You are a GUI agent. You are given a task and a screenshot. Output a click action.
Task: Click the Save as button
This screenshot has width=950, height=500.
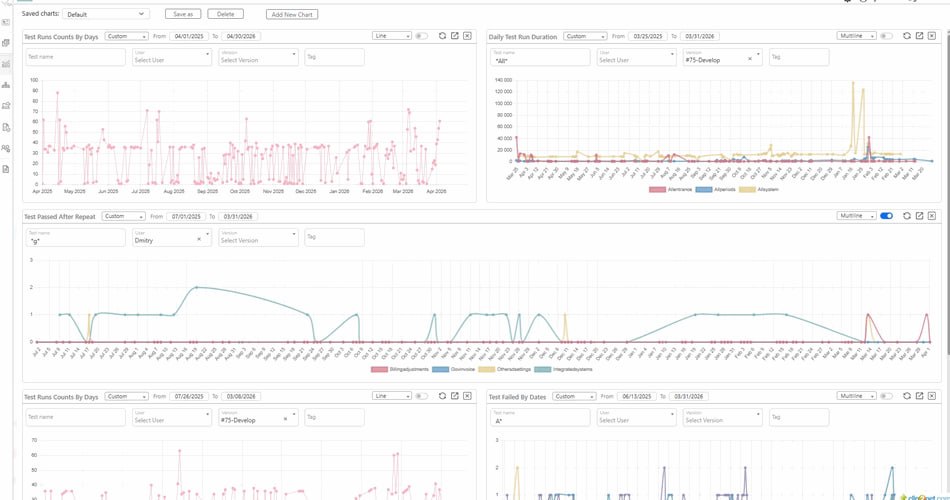click(x=183, y=14)
